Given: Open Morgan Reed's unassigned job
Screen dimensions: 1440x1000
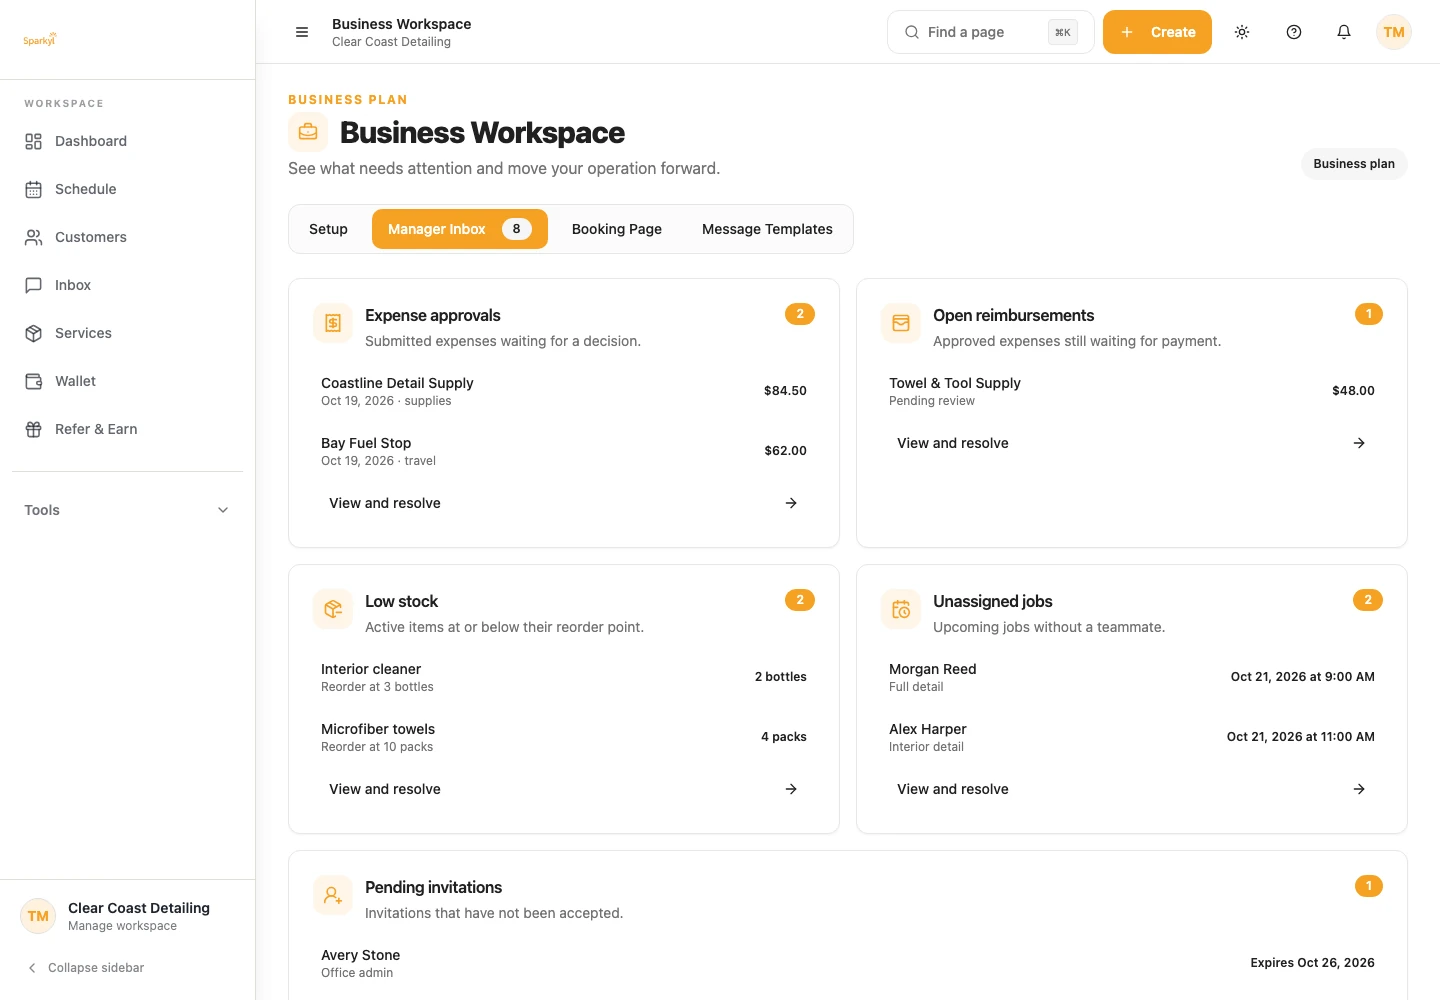Looking at the screenshot, I should 1132,677.
